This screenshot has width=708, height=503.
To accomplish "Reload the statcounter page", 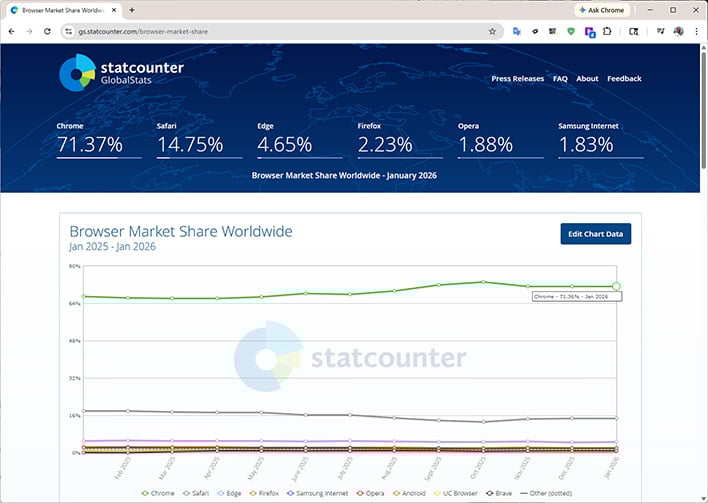I will click(x=47, y=32).
